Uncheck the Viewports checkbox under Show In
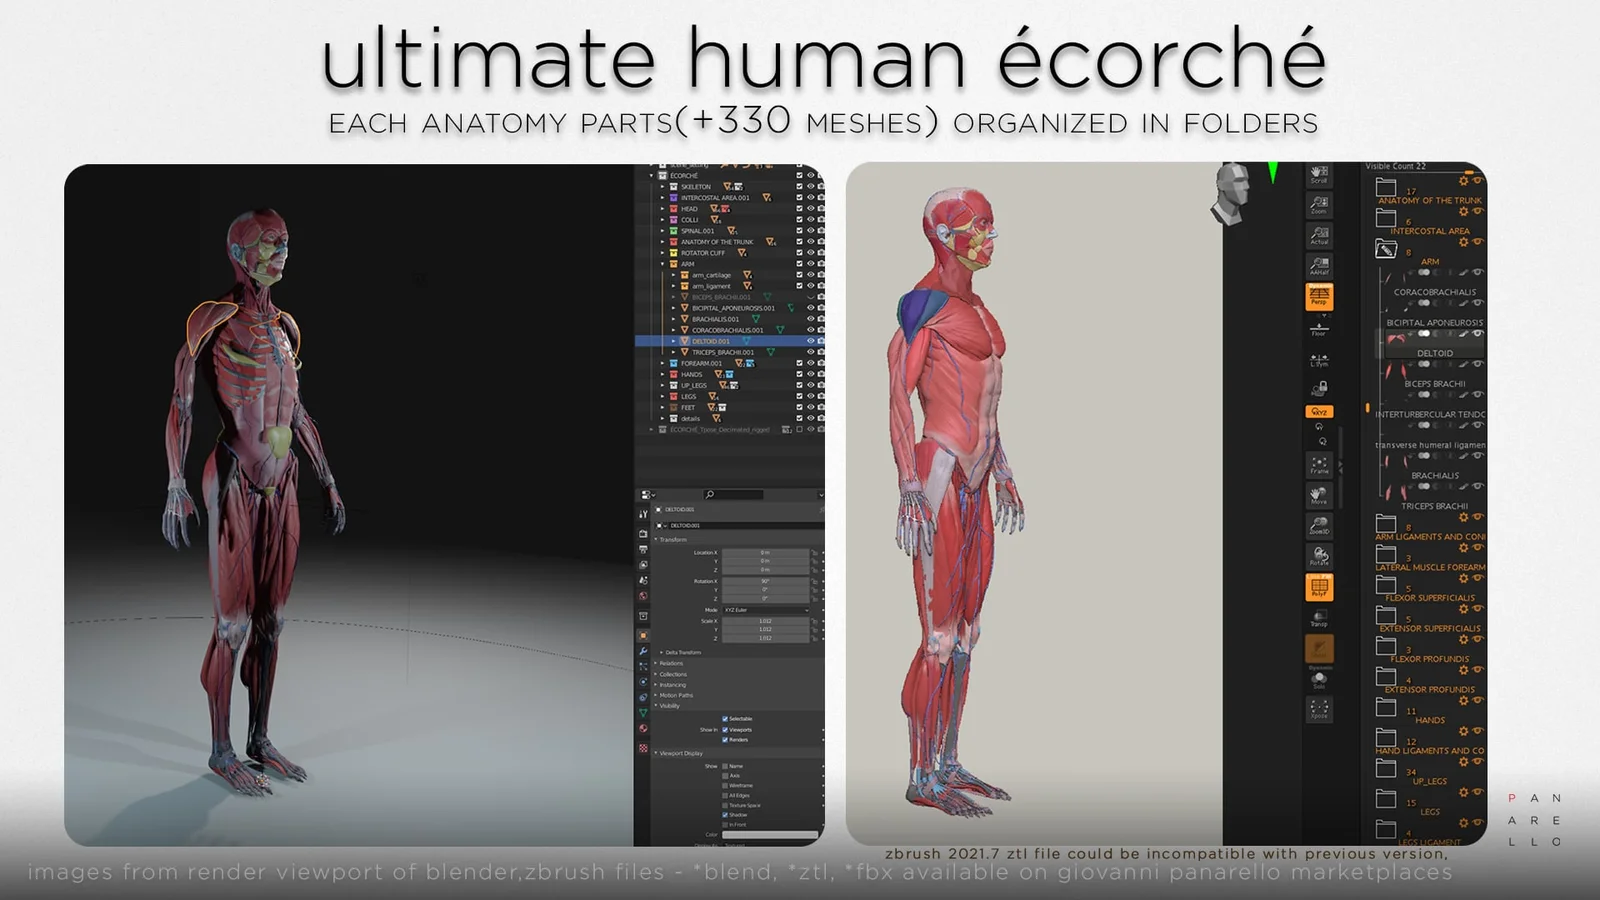The image size is (1600, 900). pos(725,730)
